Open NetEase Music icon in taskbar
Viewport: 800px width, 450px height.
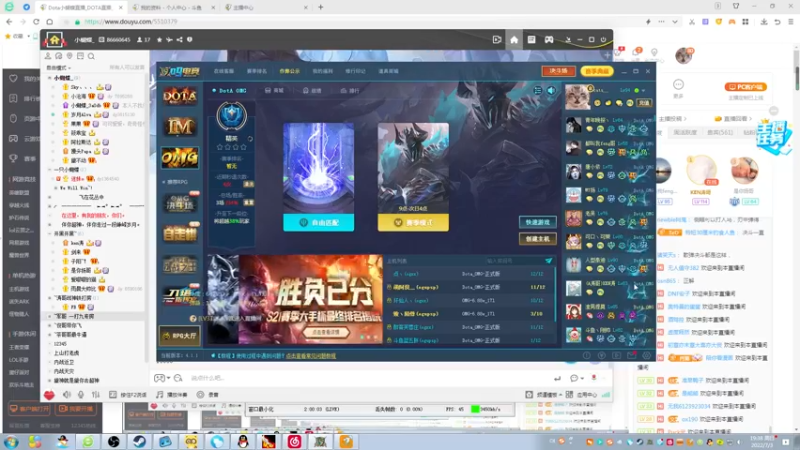click(294, 441)
